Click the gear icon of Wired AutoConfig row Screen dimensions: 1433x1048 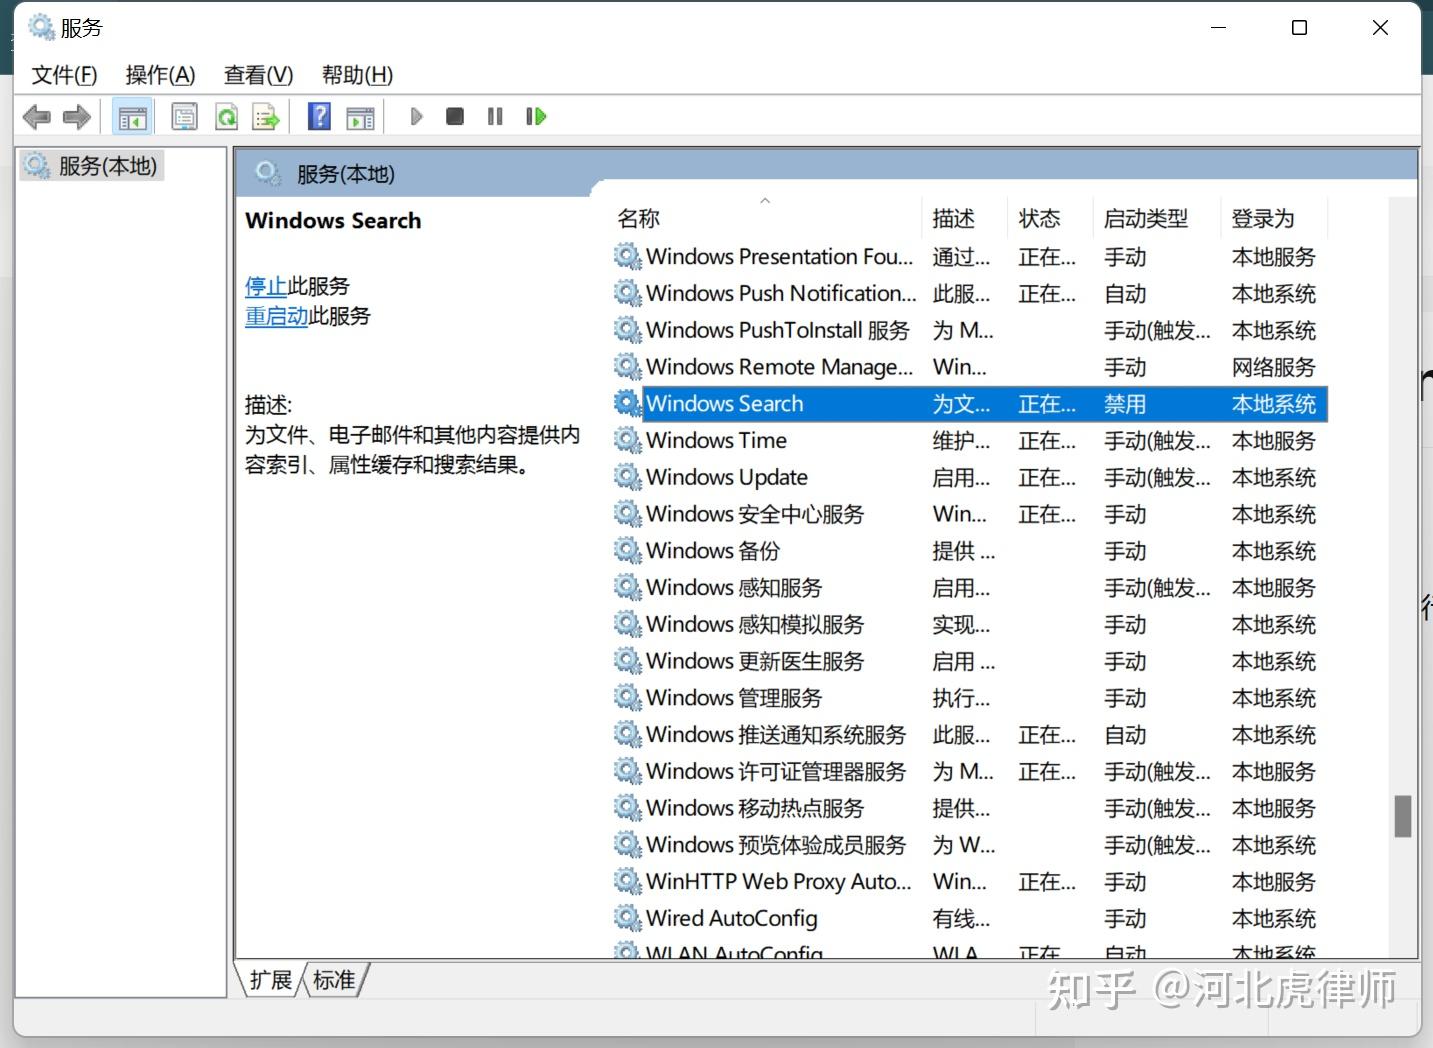pyautogui.click(x=627, y=918)
